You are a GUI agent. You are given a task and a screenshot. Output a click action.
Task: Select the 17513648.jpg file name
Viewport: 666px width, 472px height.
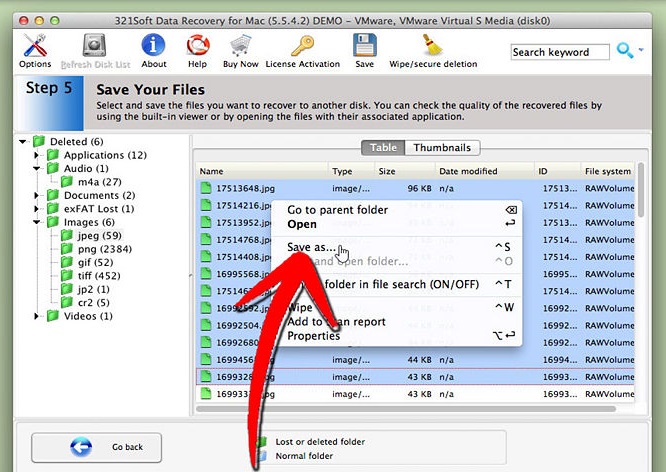tap(246, 188)
